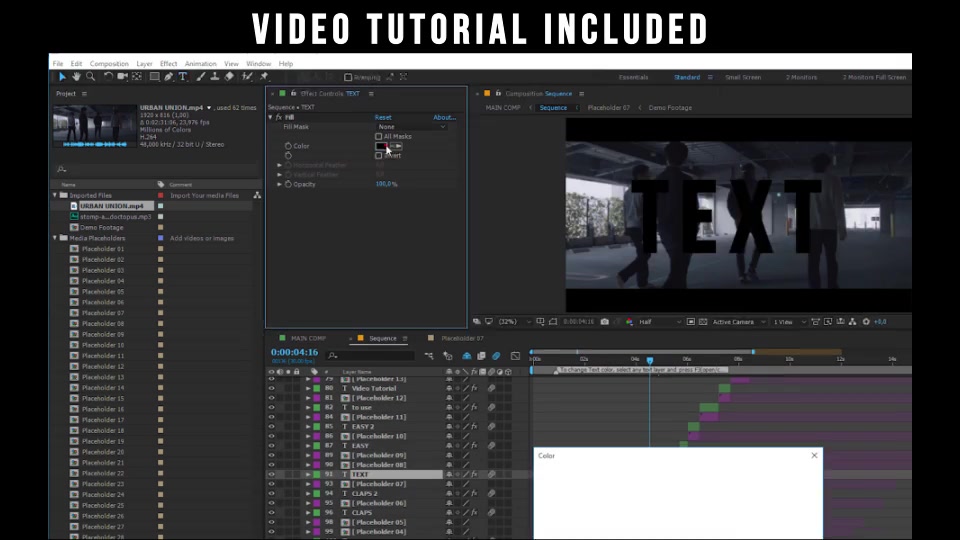Viewport: 960px width, 540px height.
Task: Select the Brush tool
Action: [x=201, y=77]
